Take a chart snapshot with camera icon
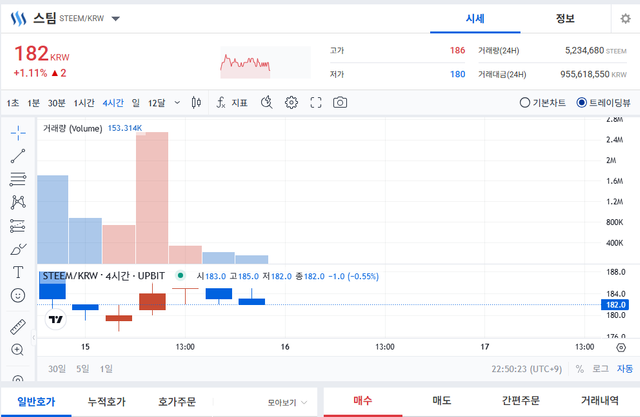 point(340,102)
